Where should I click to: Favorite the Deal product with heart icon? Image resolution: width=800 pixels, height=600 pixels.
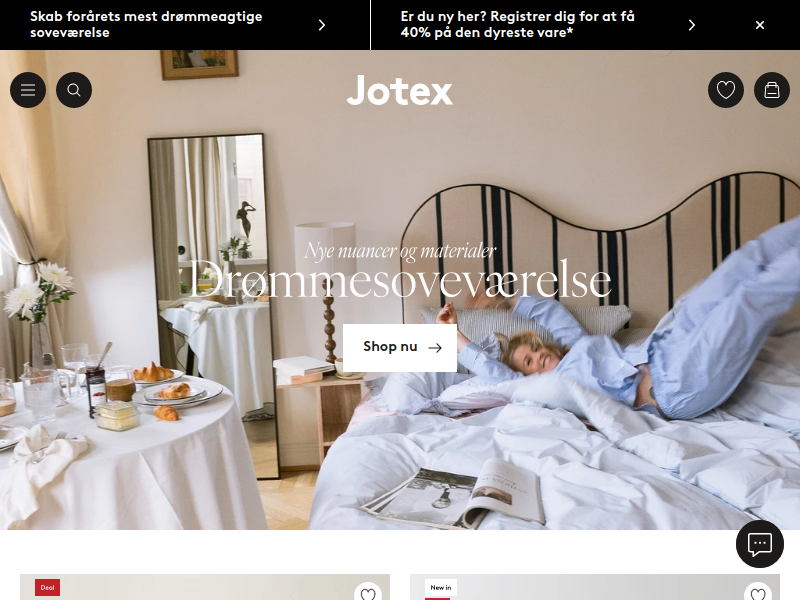click(x=368, y=593)
